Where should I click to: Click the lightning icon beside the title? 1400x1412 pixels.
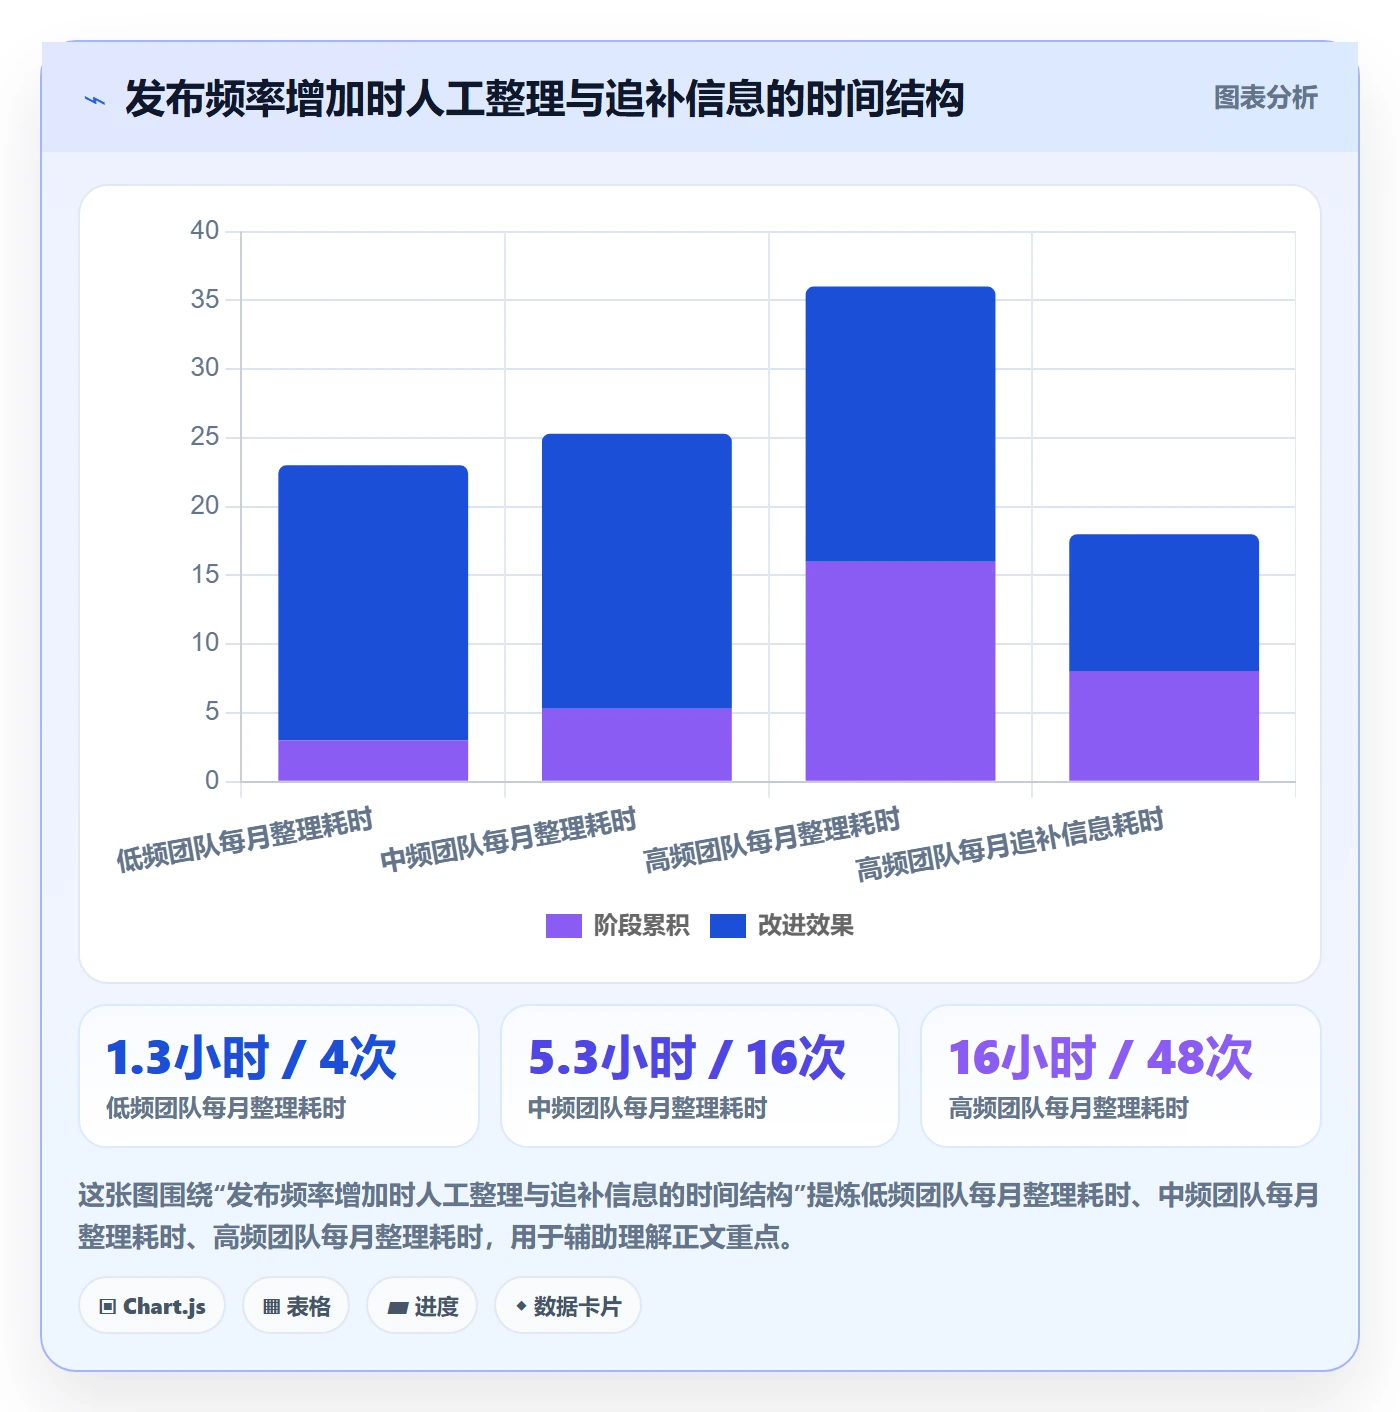(x=95, y=100)
